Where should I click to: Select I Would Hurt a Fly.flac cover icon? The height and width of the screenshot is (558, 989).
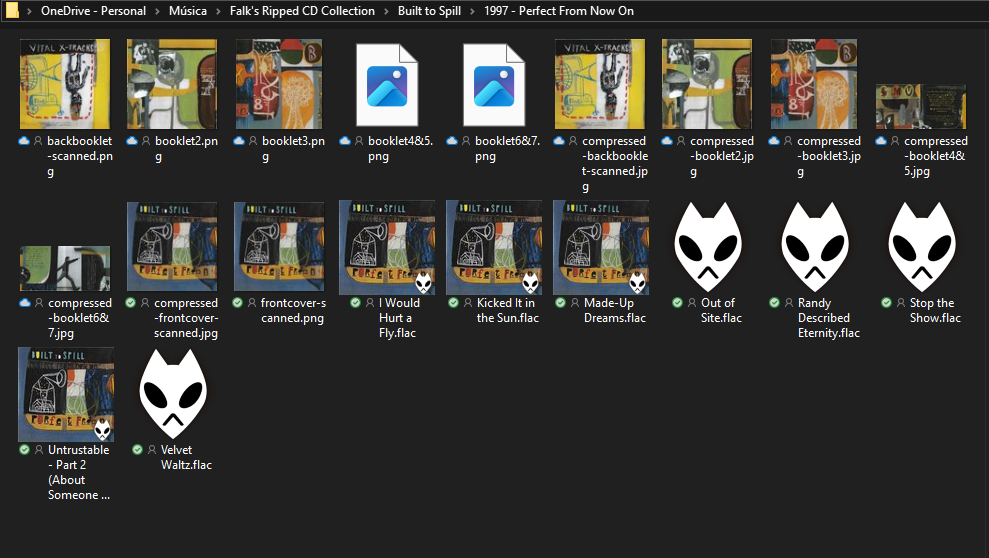pyautogui.click(x=387, y=247)
